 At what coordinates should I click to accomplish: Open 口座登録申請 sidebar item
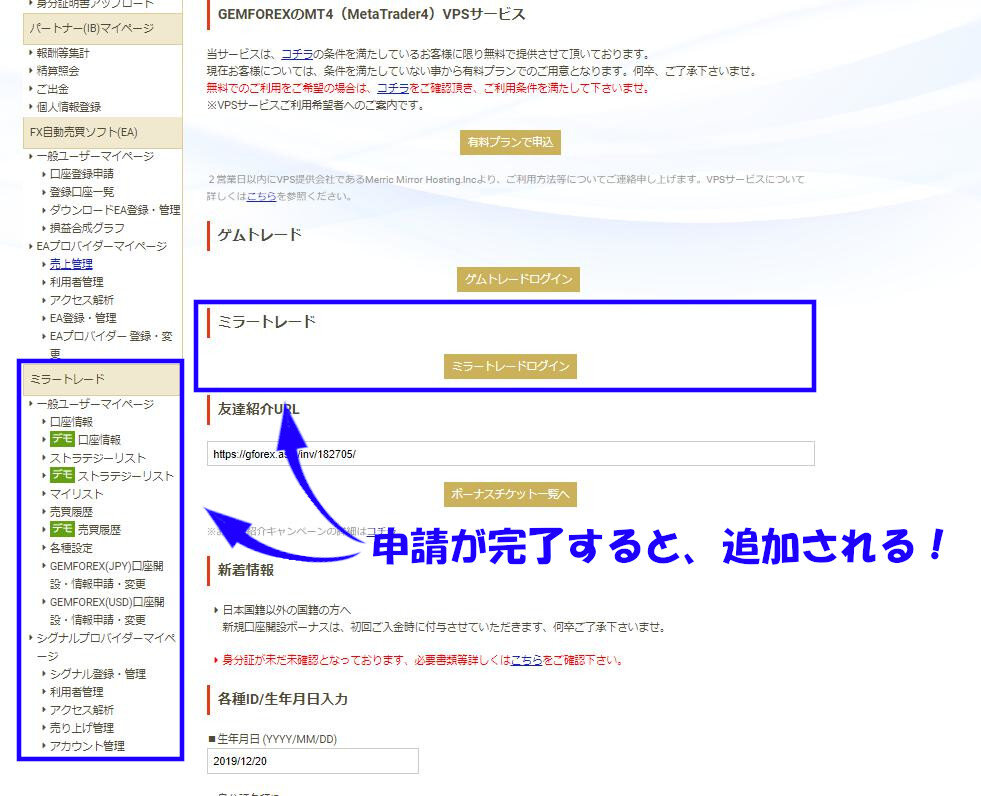81,174
